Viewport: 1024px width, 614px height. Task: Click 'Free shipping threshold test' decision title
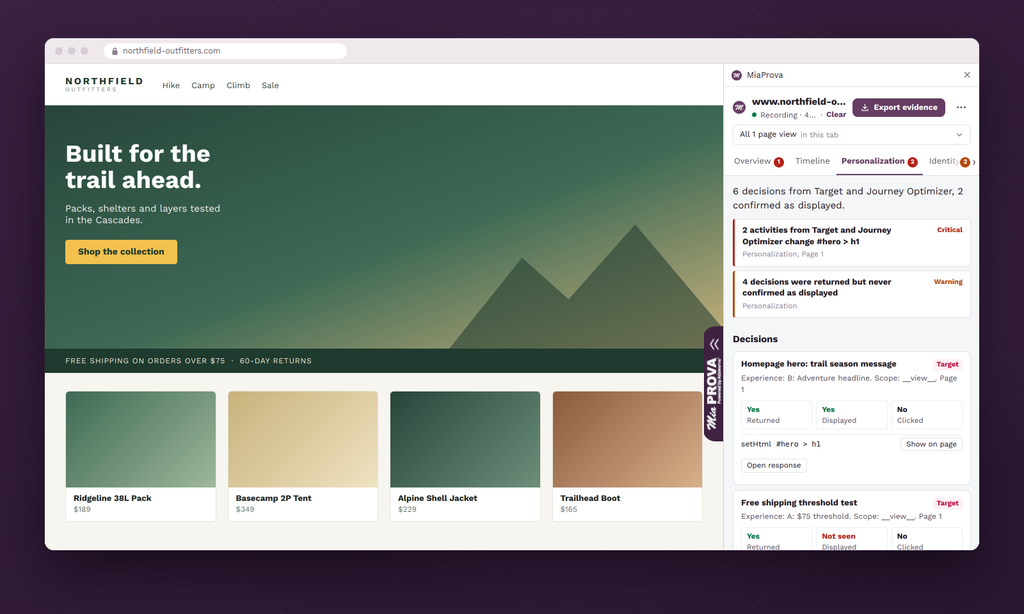[x=799, y=502]
